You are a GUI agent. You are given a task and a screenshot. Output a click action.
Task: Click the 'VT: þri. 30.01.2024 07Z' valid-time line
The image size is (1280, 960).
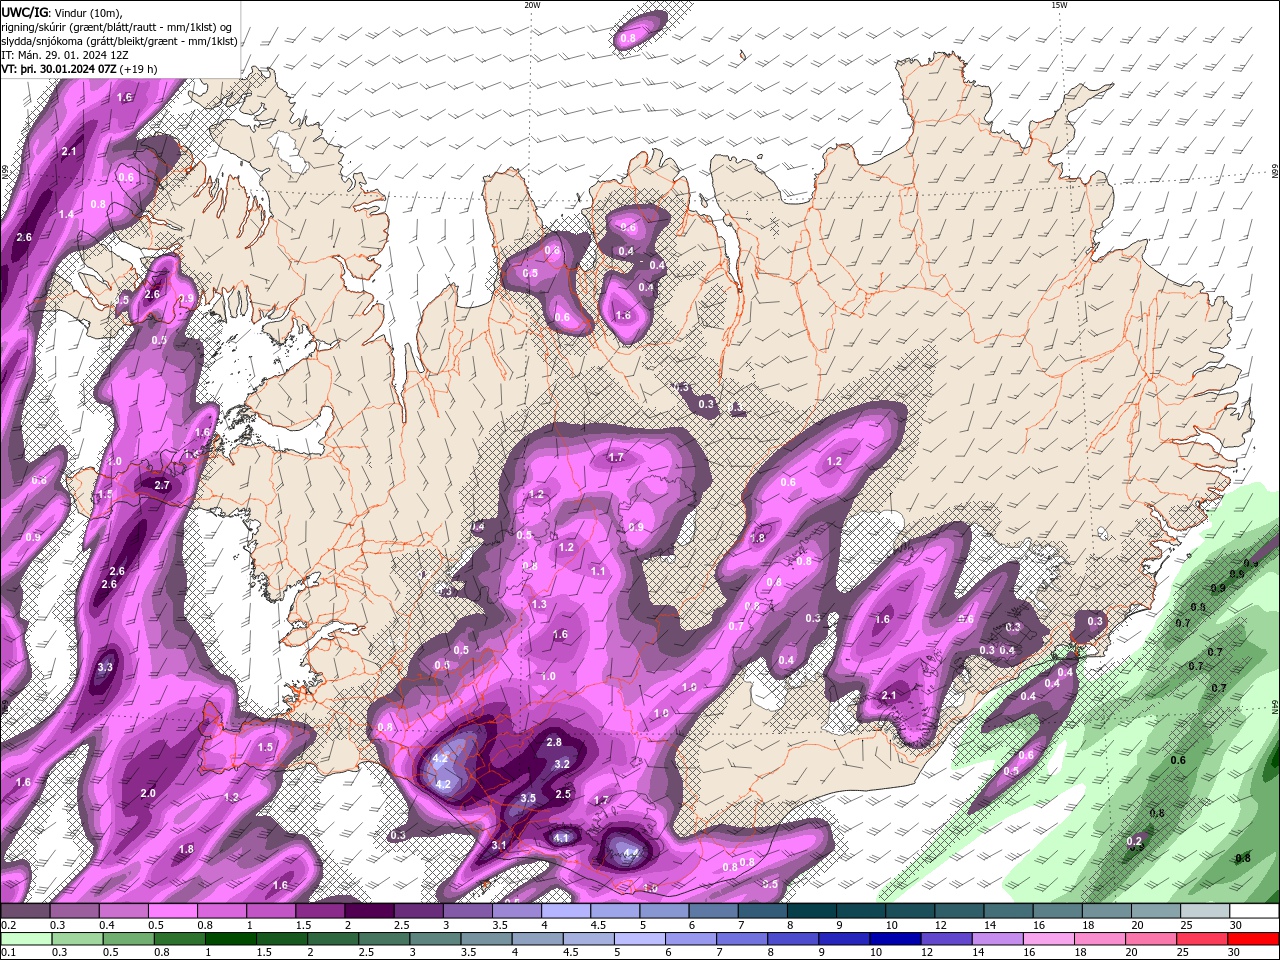[79, 69]
